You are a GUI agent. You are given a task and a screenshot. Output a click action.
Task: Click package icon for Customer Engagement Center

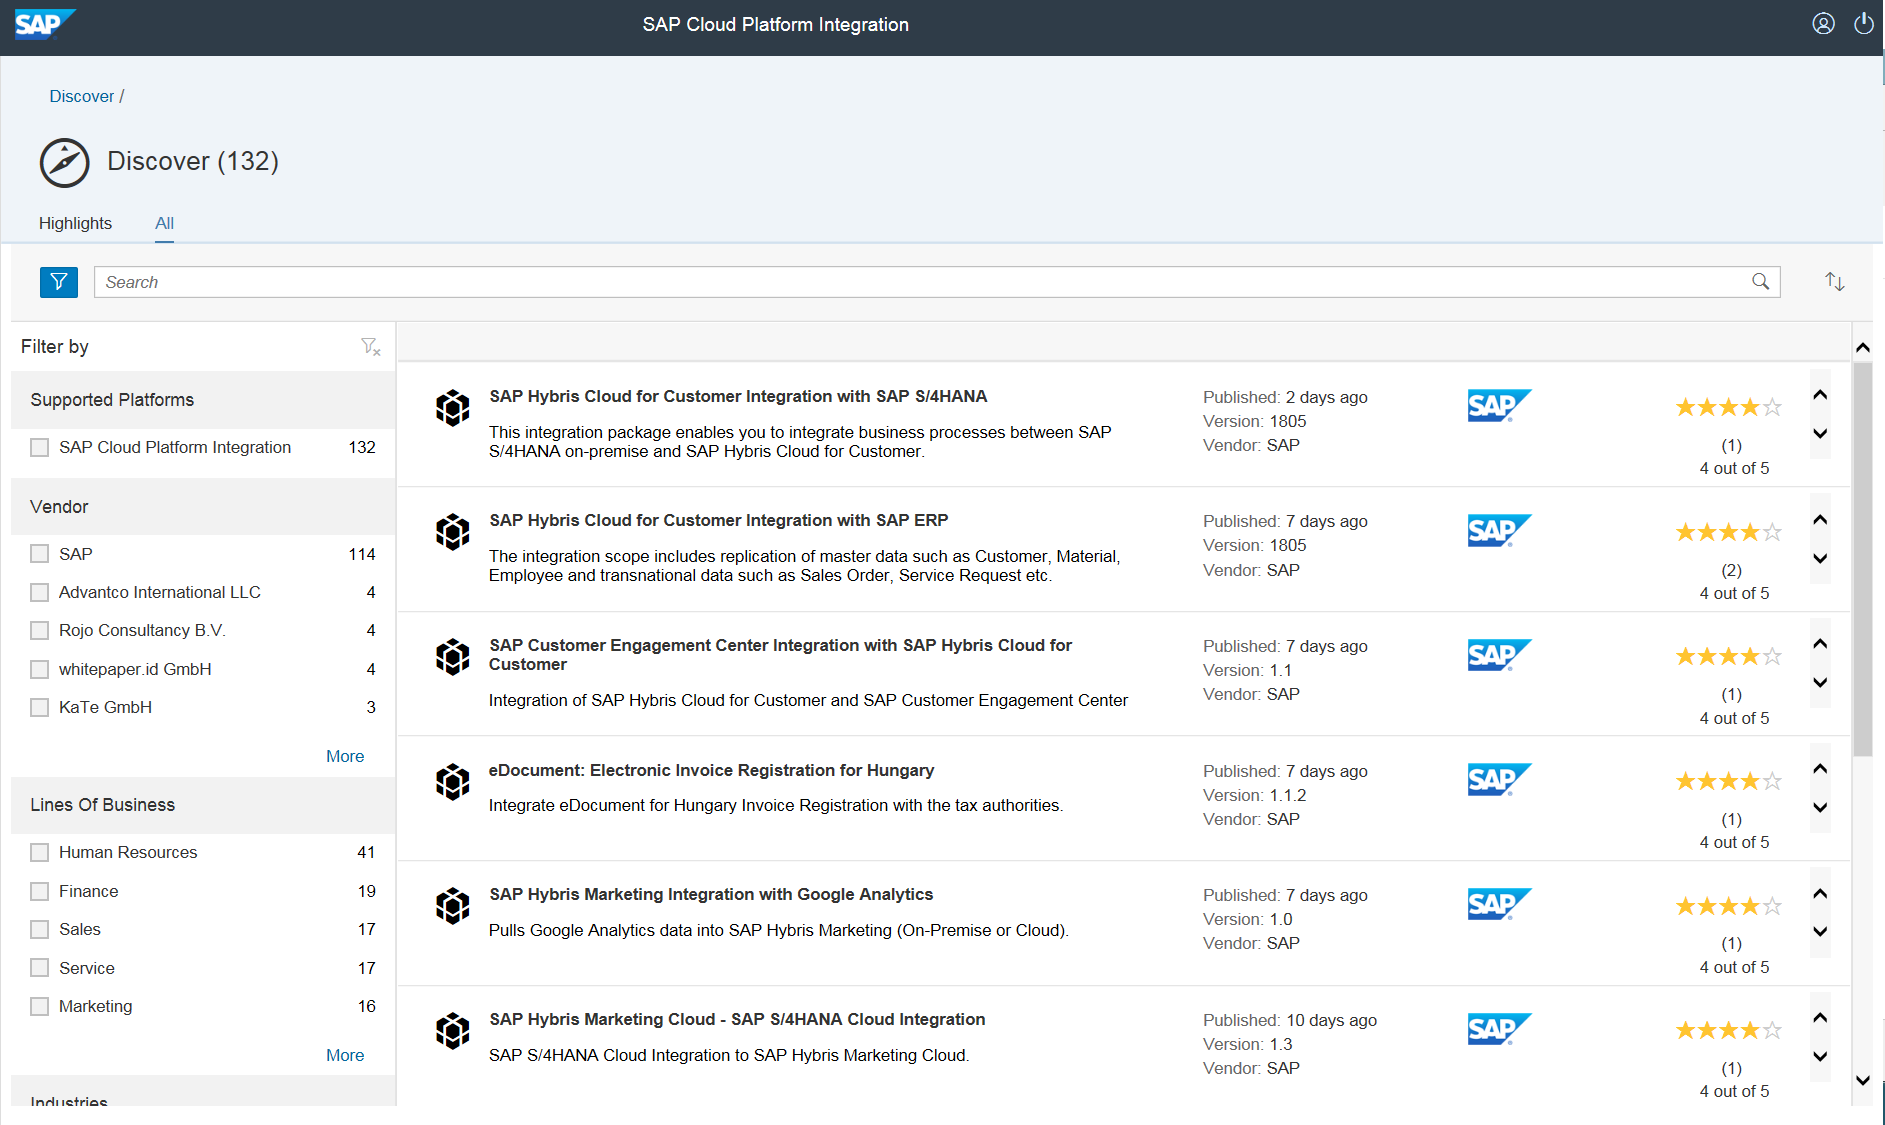pos(453,657)
